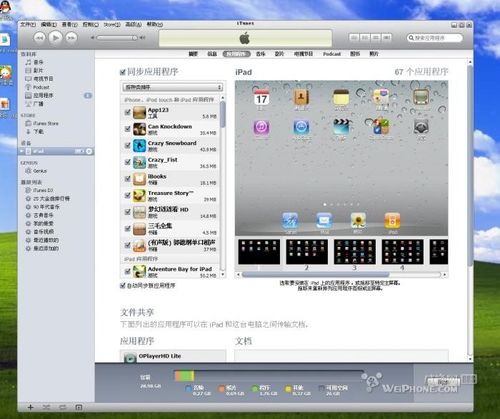Uncheck the App123 app checkbox
Viewport: 500px width, 419px height.
[x=127, y=112]
